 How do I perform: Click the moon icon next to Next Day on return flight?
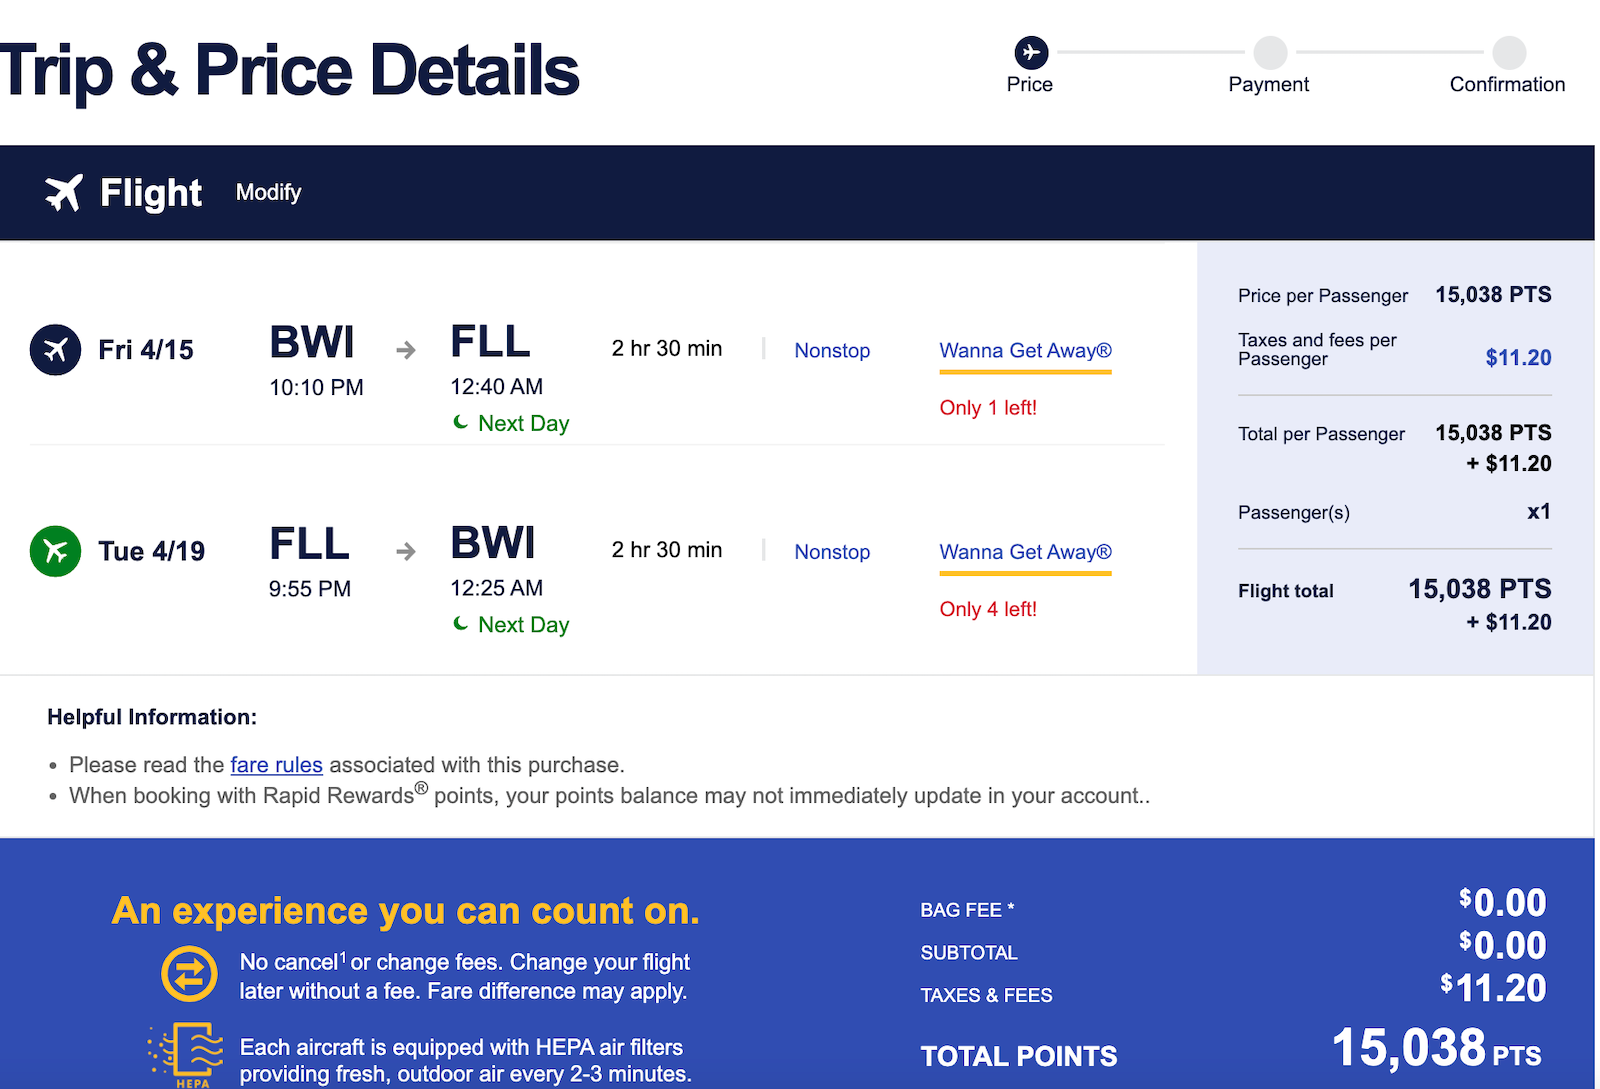[461, 624]
